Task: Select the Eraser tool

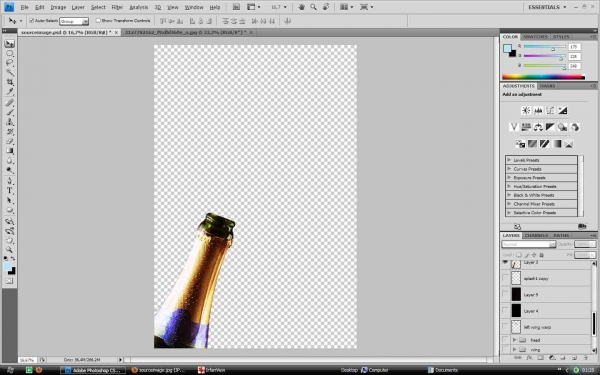Action: [10, 141]
